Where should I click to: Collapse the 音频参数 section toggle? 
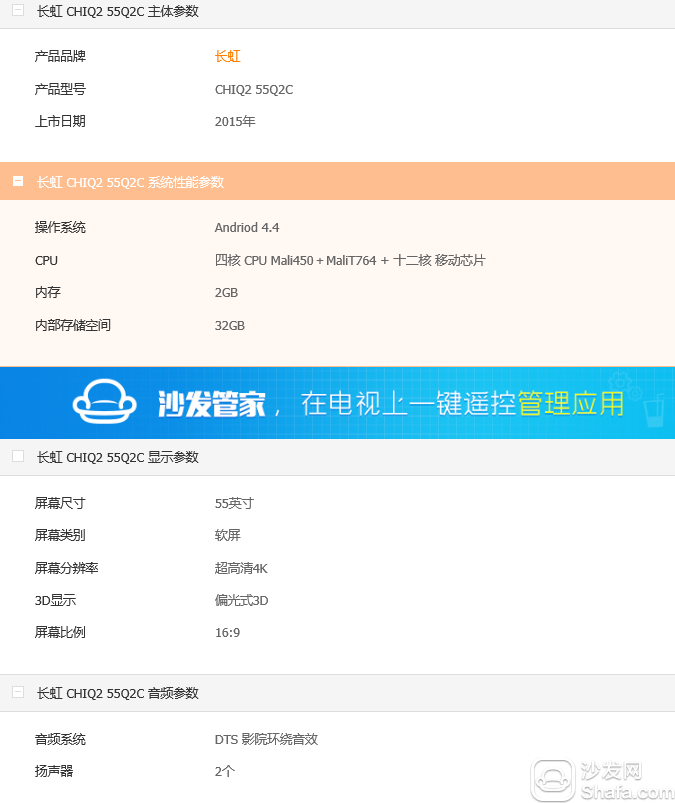click(x=18, y=692)
